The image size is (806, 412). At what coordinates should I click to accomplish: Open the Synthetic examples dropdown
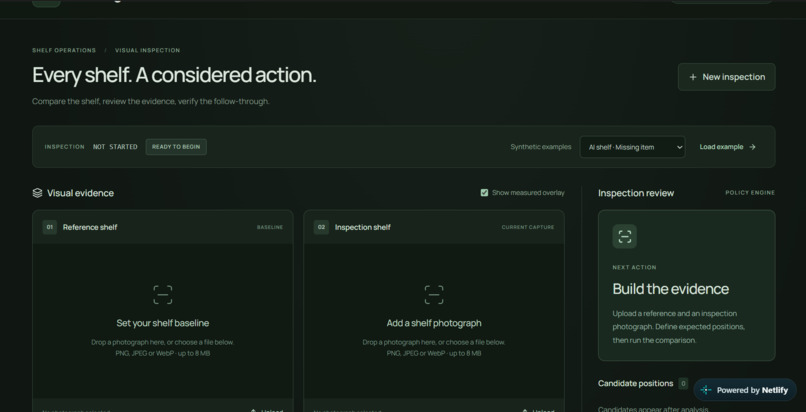[x=632, y=147]
